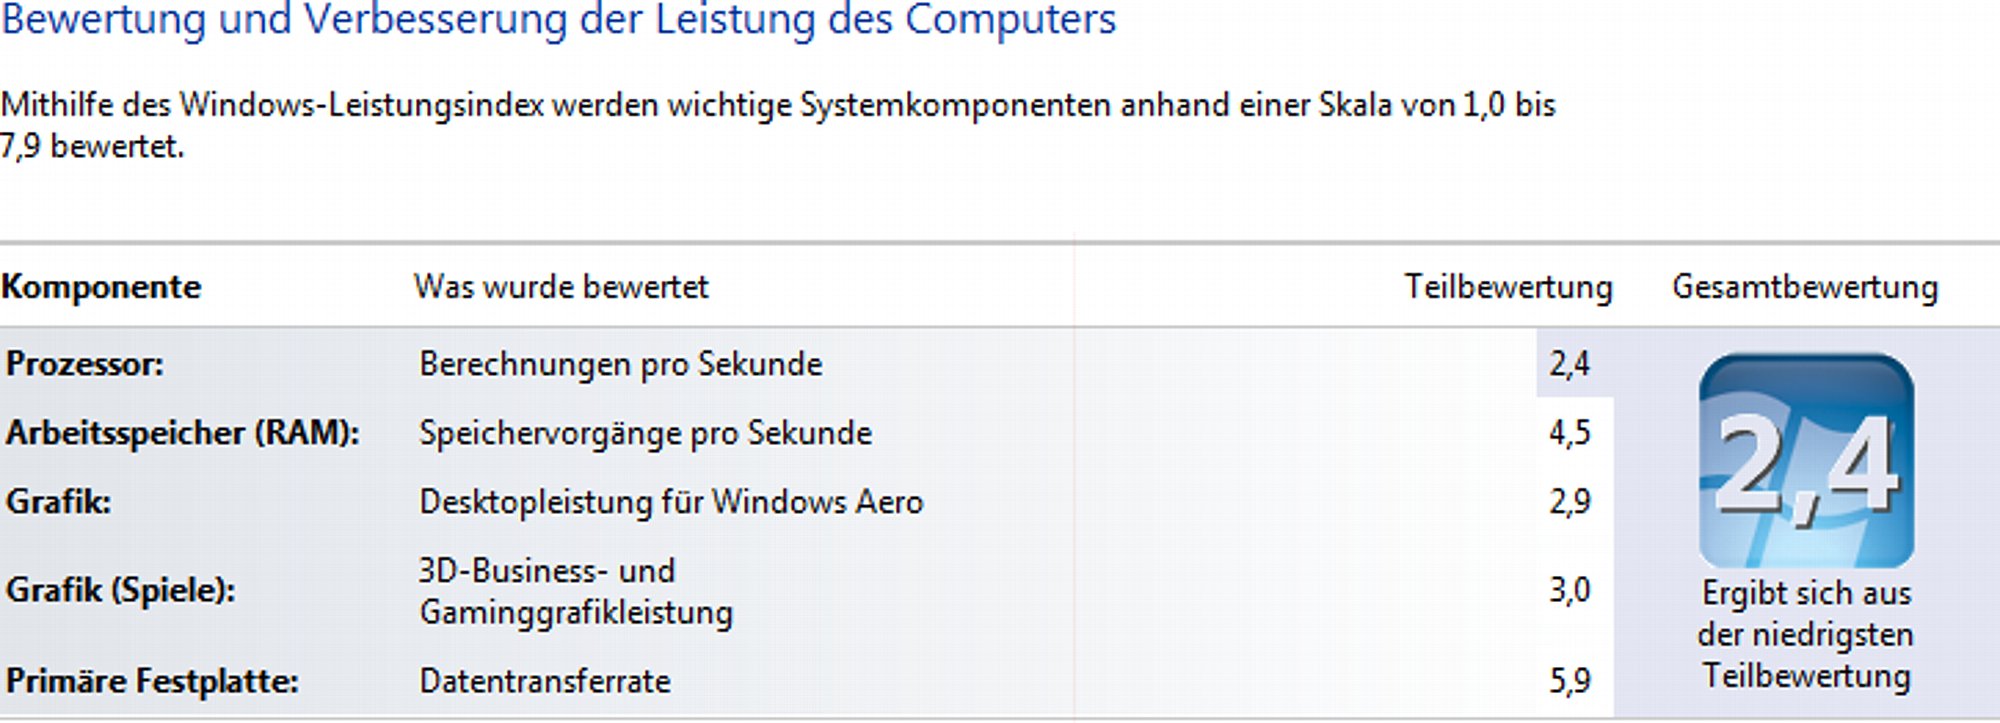Click the Berechnungen pro Sekunde description

tap(621, 364)
